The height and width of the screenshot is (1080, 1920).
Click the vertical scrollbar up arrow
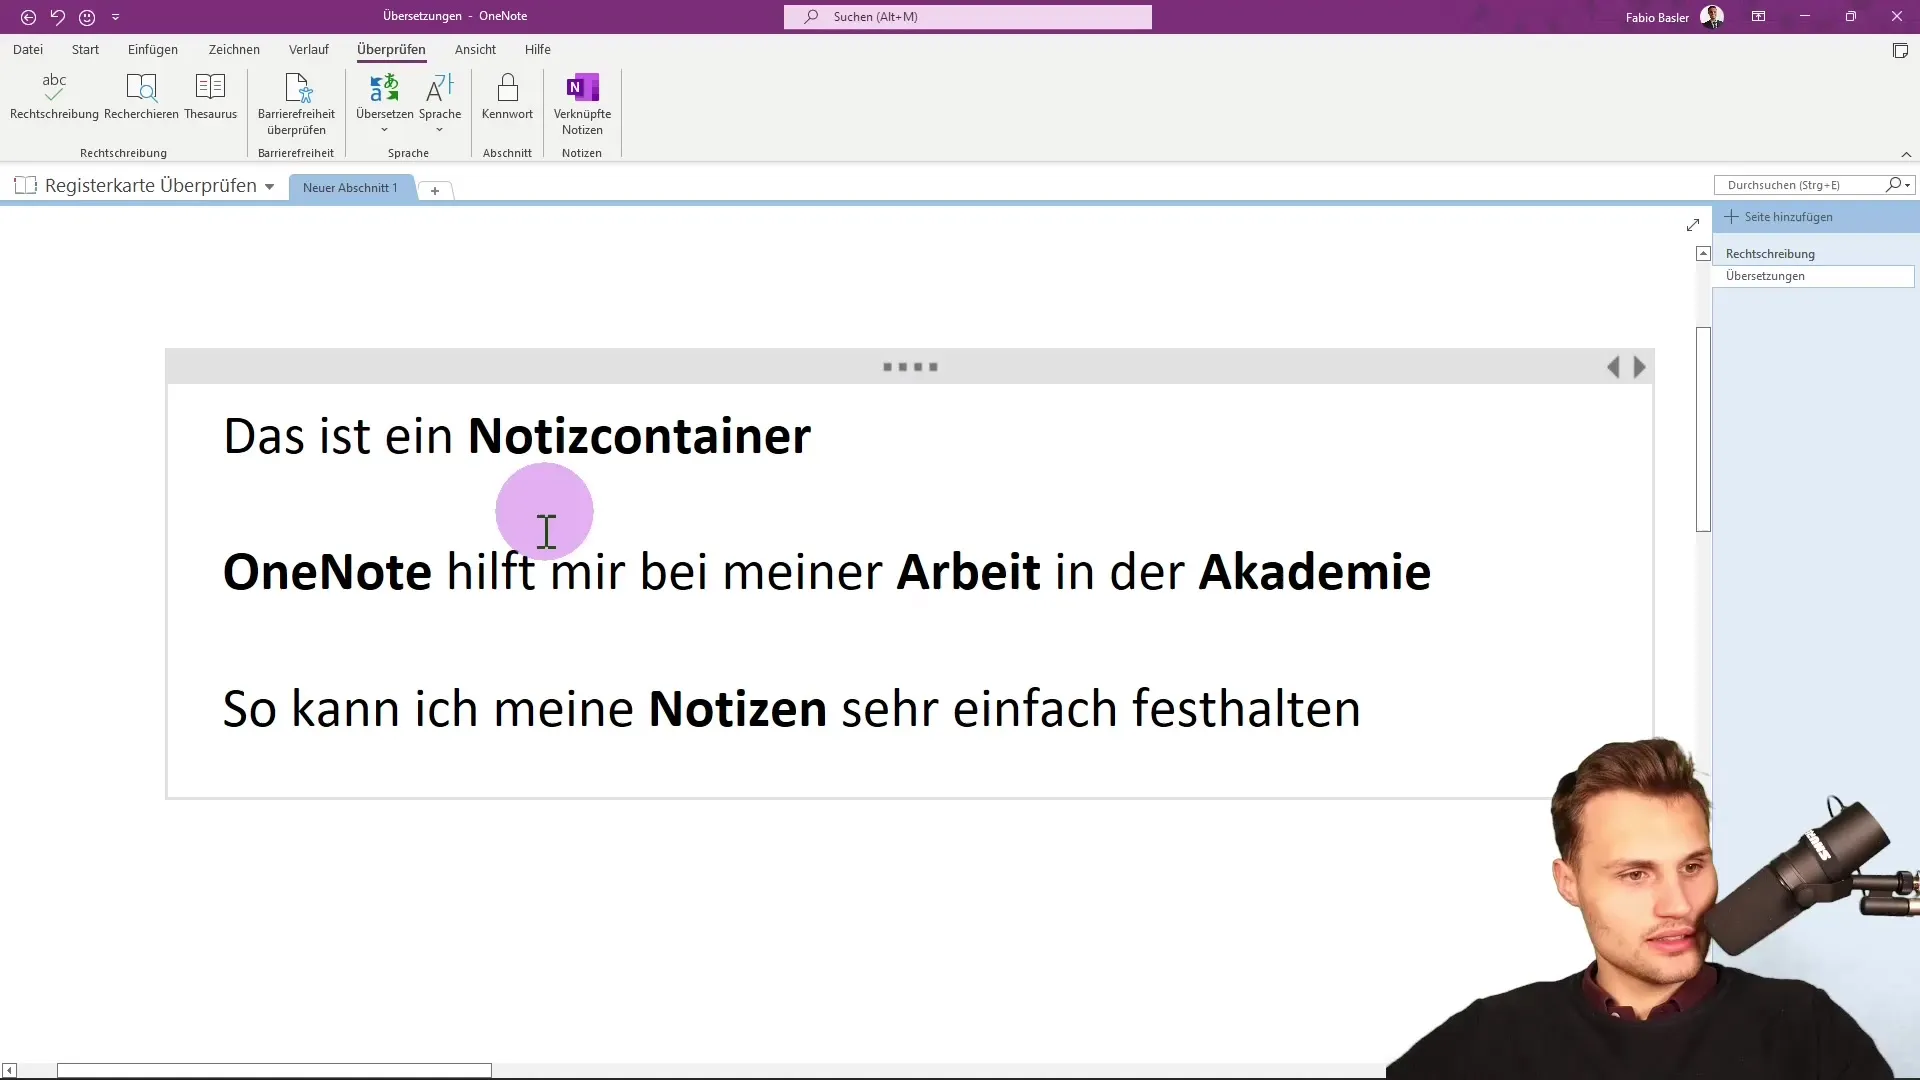tap(1703, 254)
